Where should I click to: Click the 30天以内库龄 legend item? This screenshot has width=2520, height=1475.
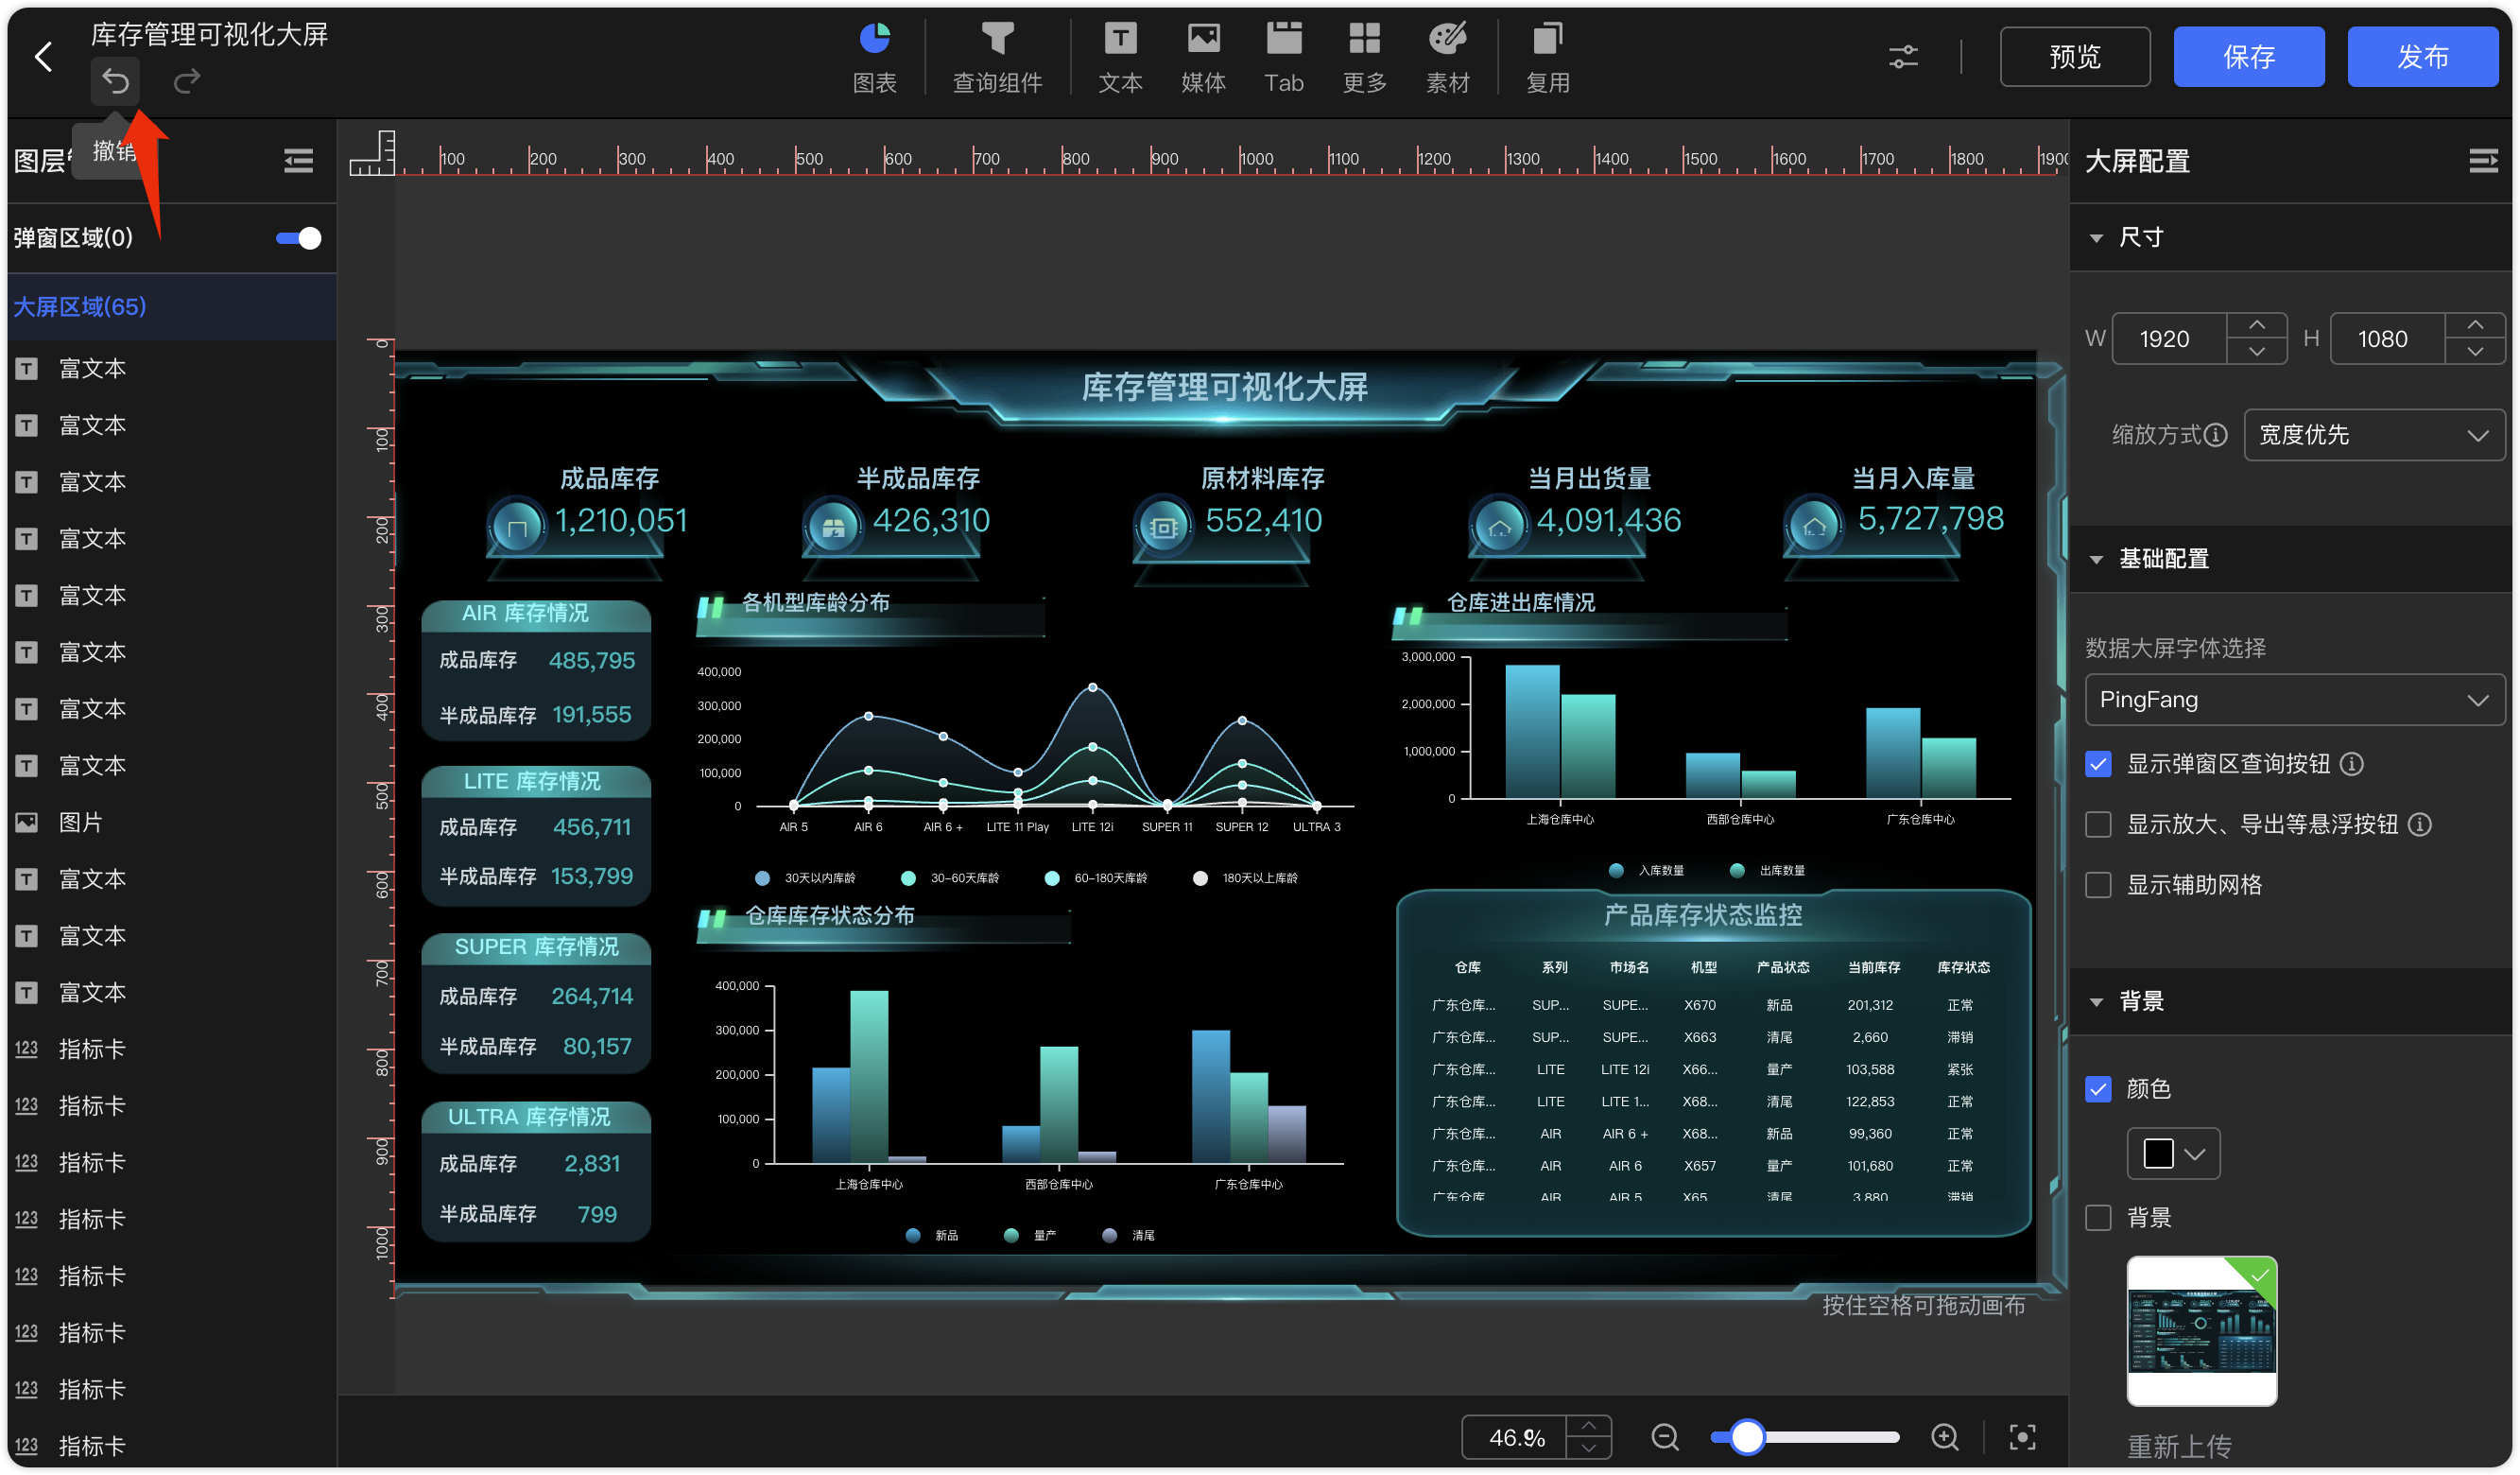click(805, 878)
